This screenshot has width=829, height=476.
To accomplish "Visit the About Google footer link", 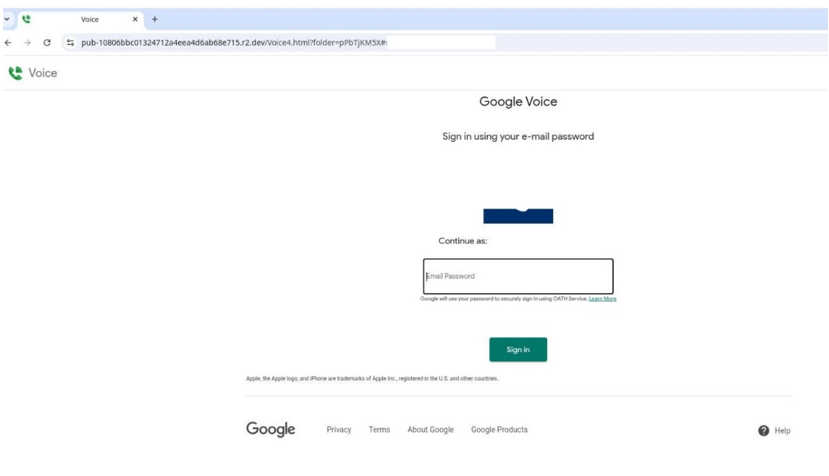I will pos(430,430).
